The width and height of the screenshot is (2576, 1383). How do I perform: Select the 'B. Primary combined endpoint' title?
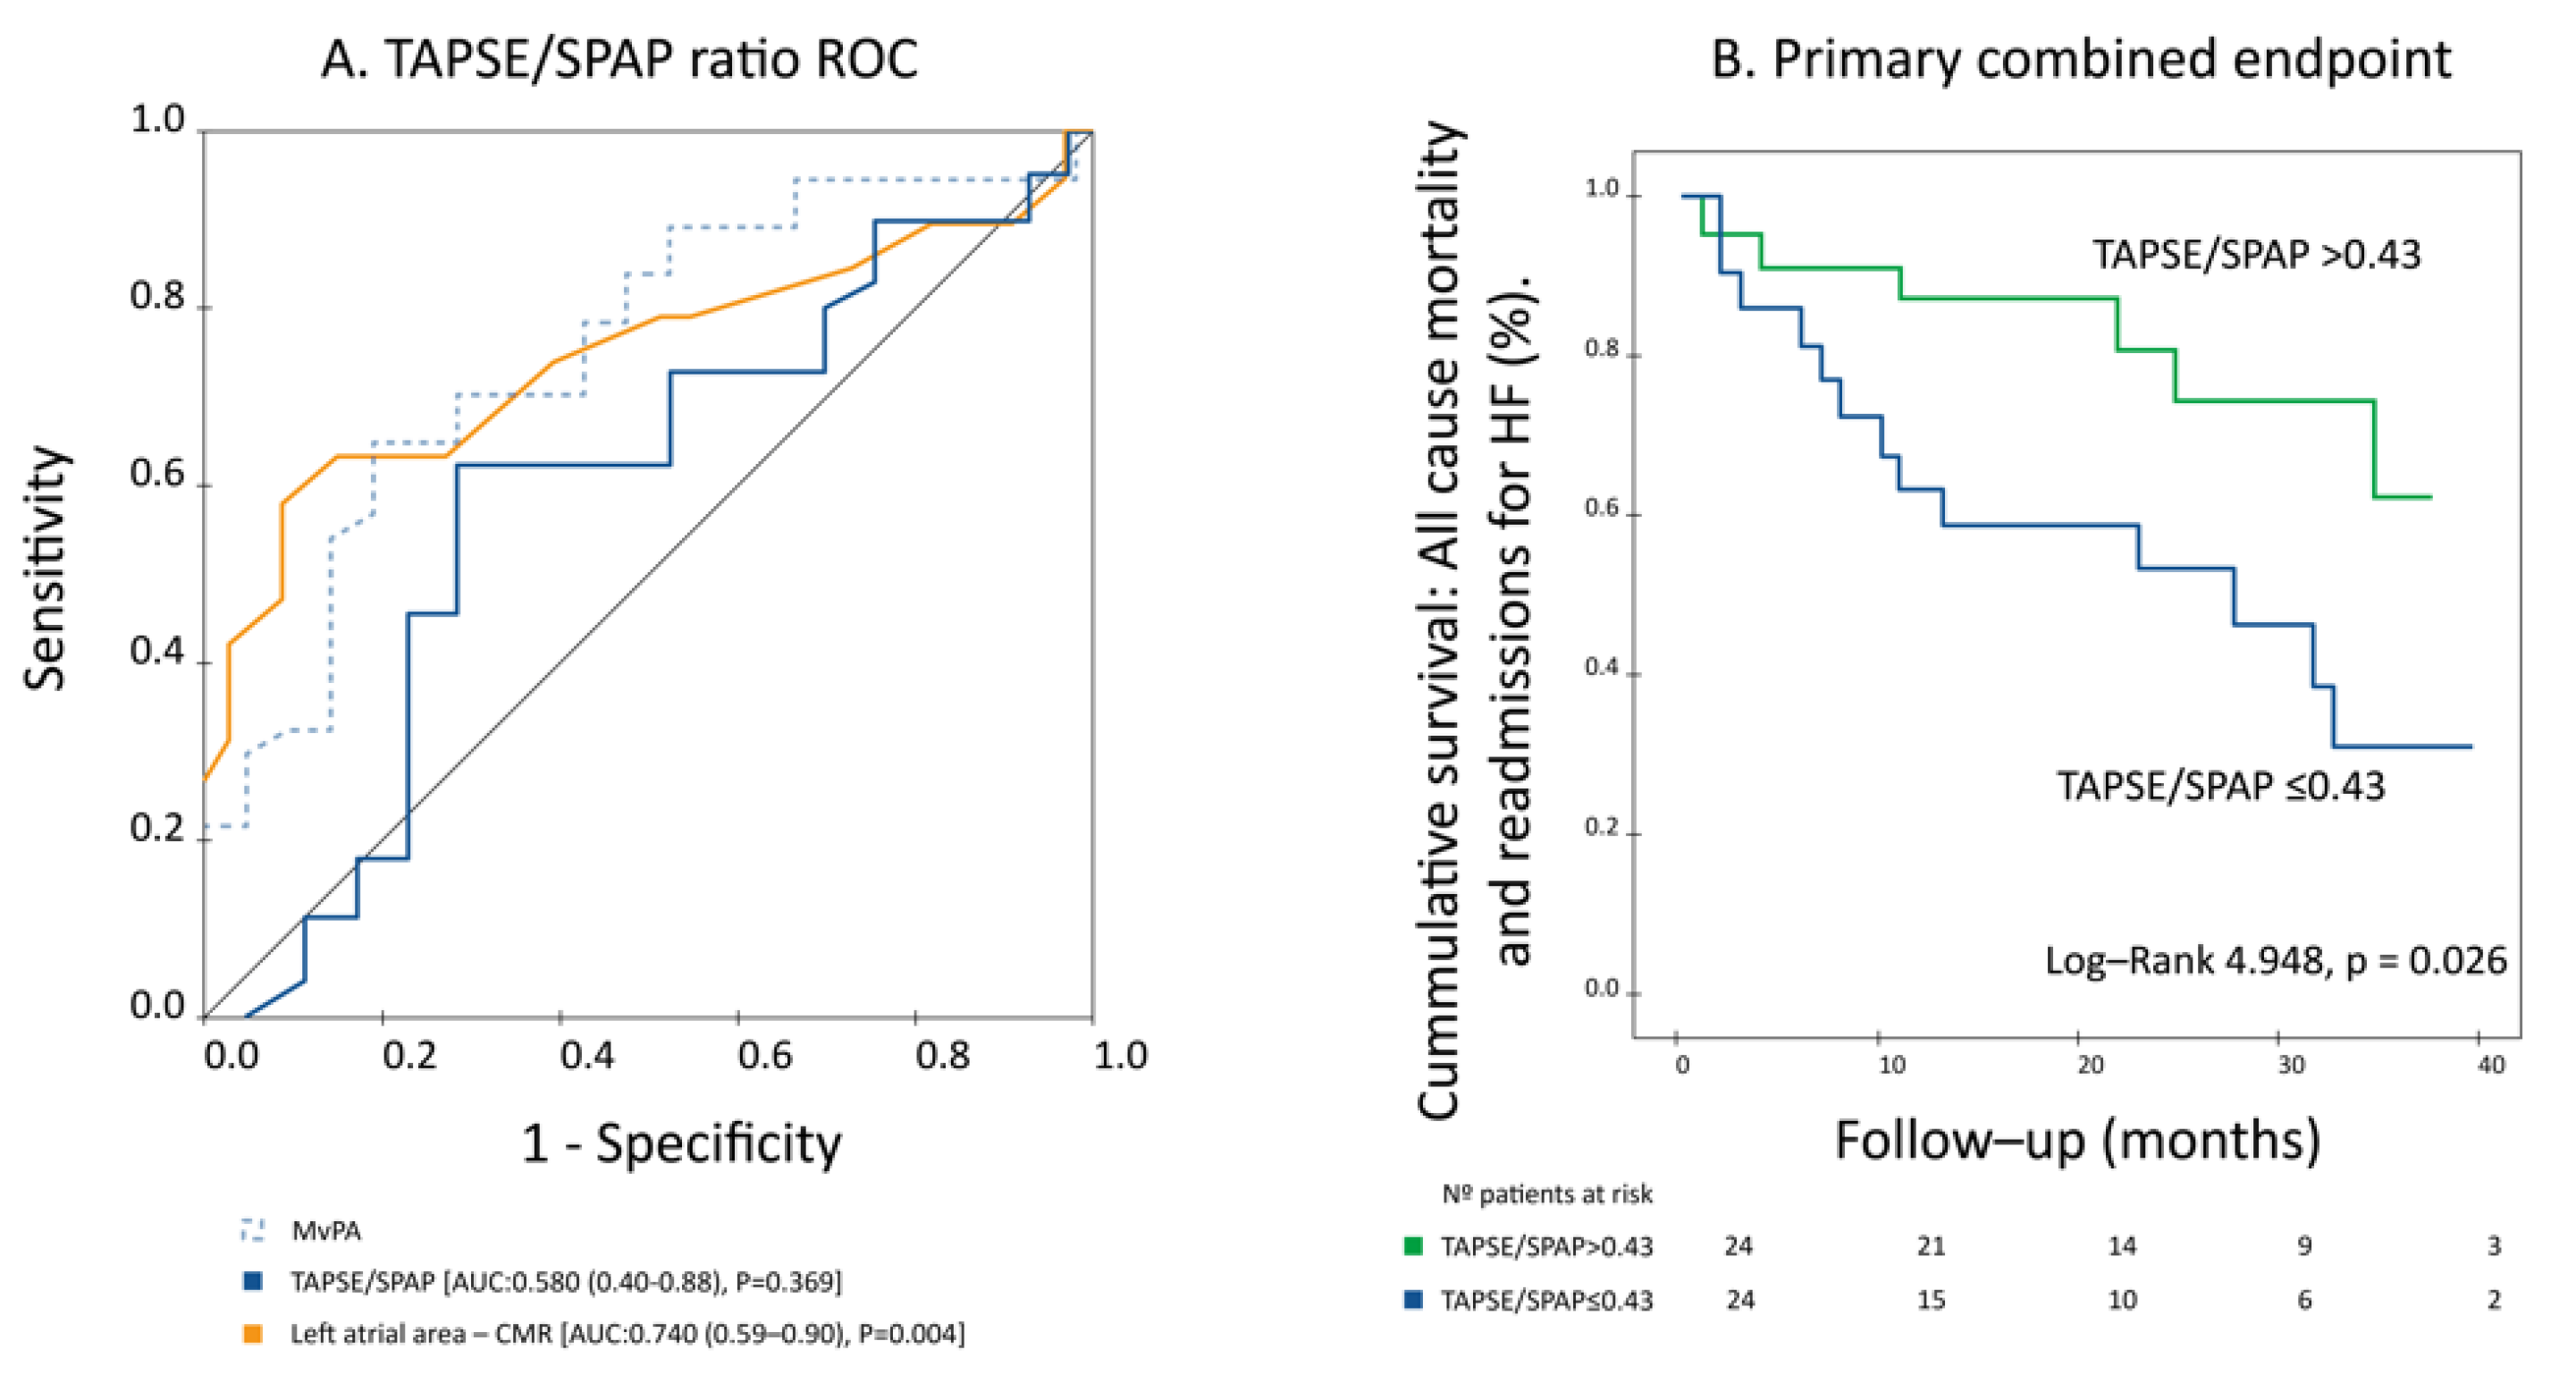pyautogui.click(x=2080, y=60)
